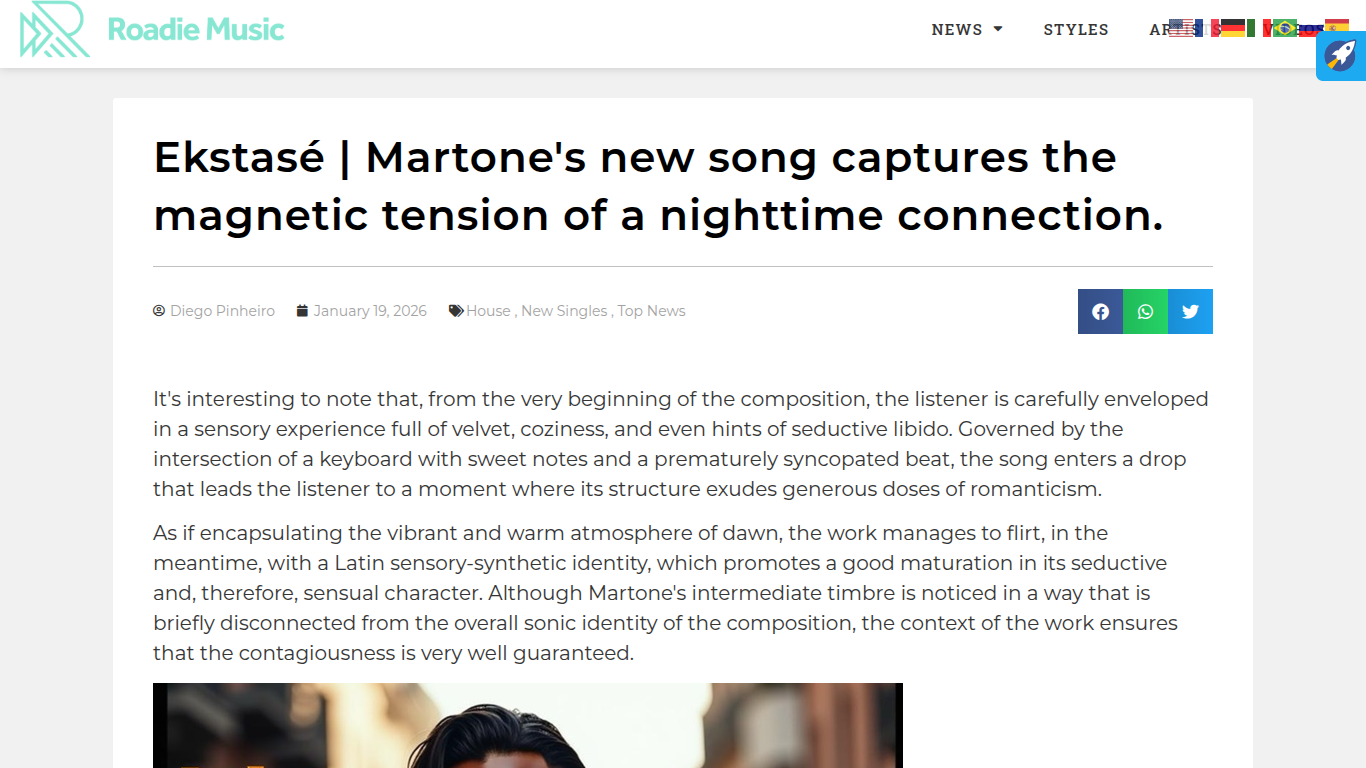This screenshot has height=768, width=1366.
Task: Share article on Twitter
Action: [1190, 311]
